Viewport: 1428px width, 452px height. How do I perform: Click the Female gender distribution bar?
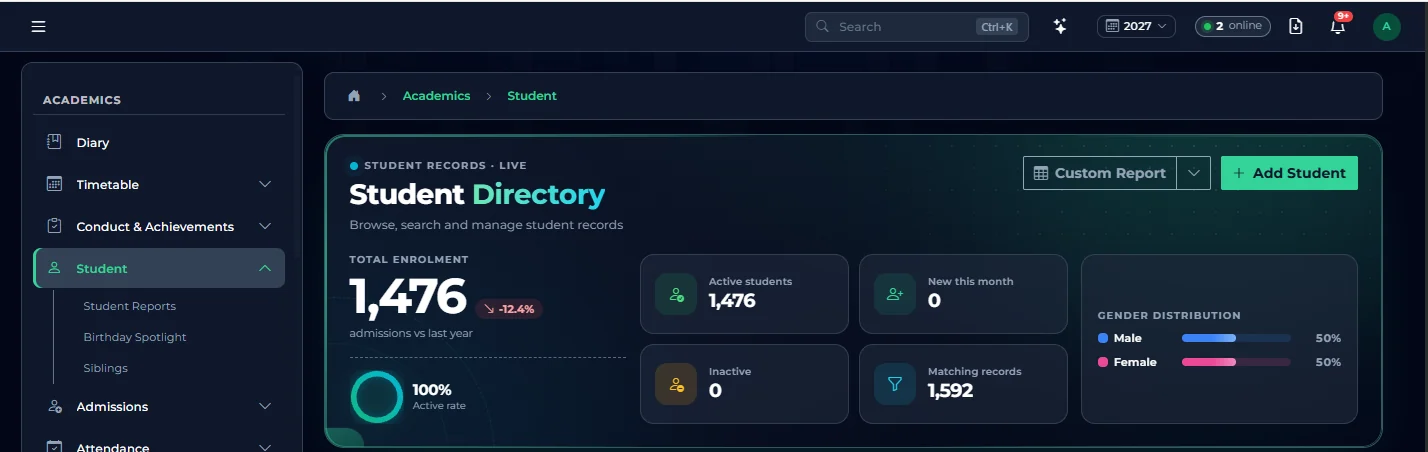1236,362
